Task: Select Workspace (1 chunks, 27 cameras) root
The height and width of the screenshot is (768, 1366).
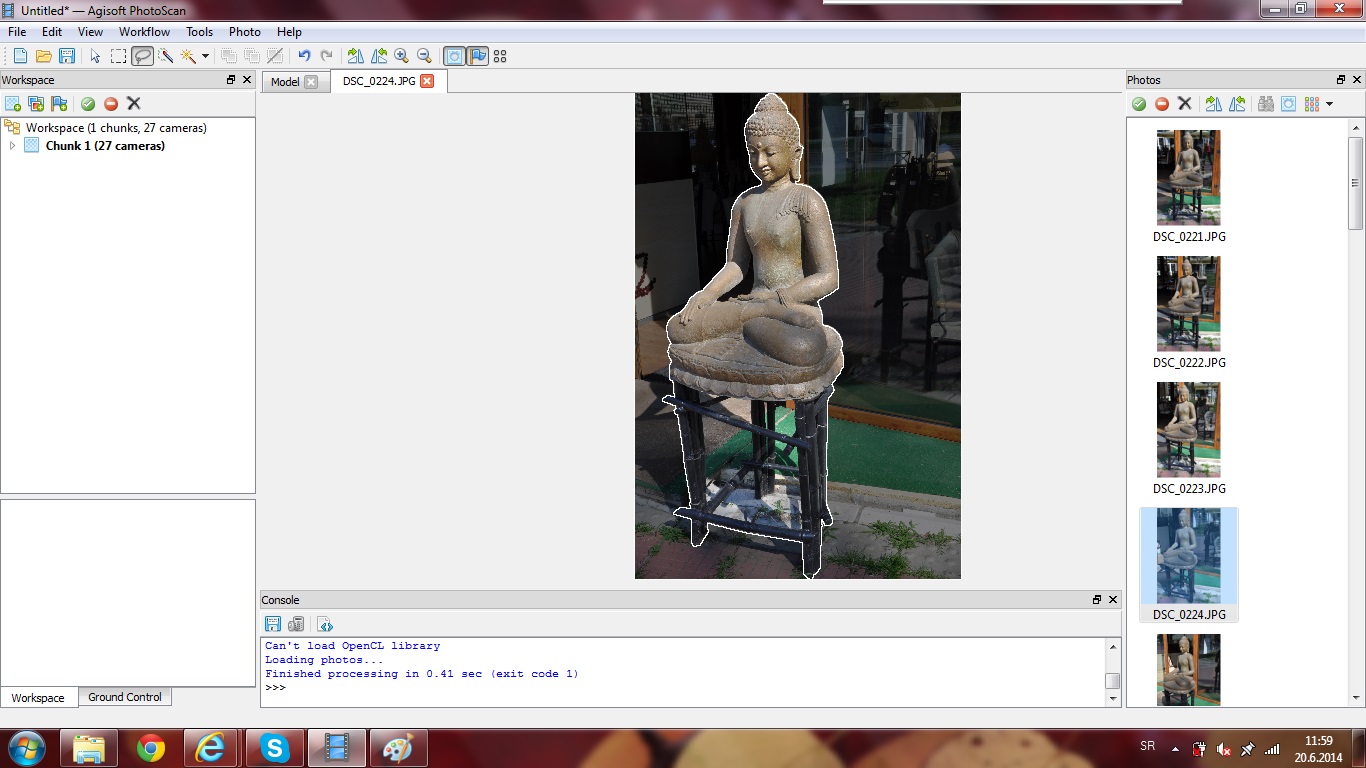Action: pos(116,128)
